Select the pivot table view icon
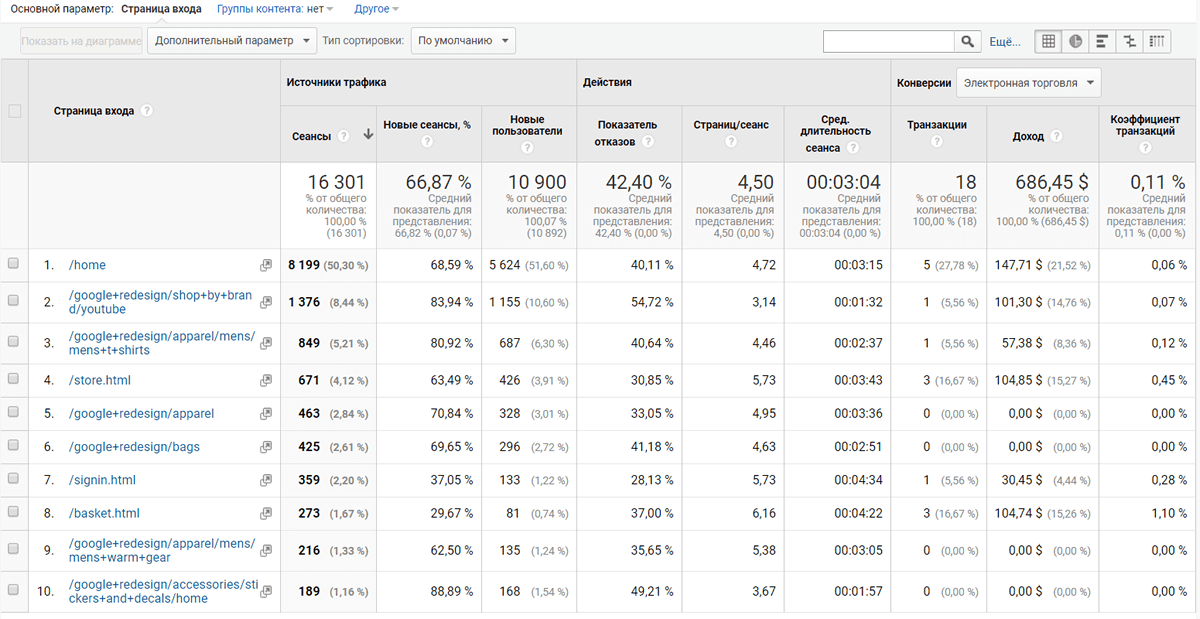Viewport: 1200px width, 619px height. click(x=1157, y=41)
